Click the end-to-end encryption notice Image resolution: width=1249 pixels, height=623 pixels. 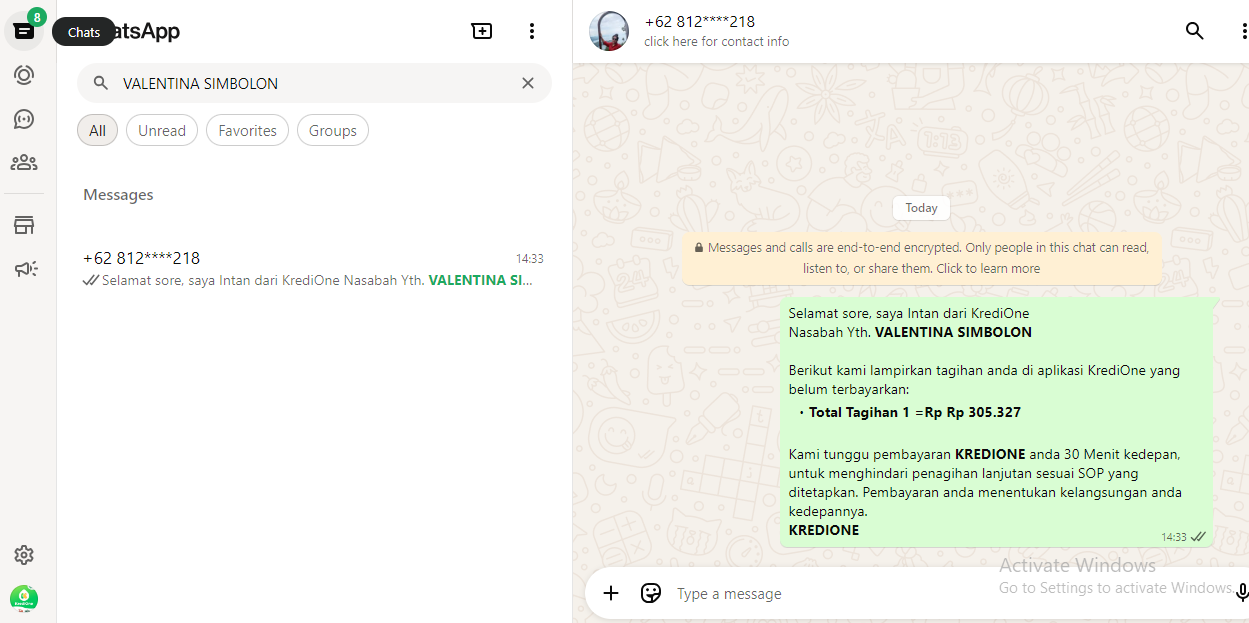921,258
